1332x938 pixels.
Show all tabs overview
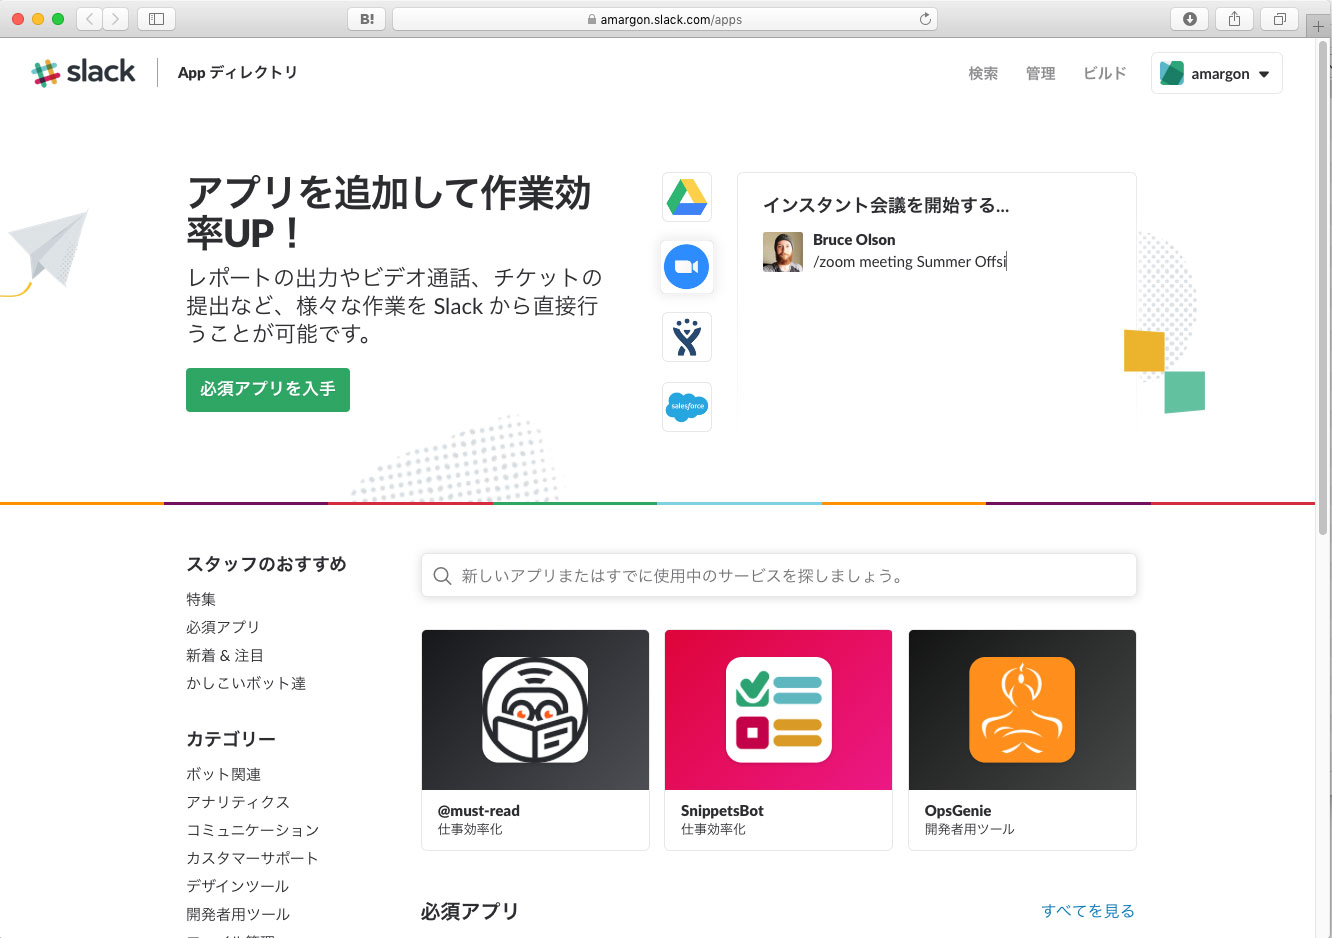point(1279,18)
